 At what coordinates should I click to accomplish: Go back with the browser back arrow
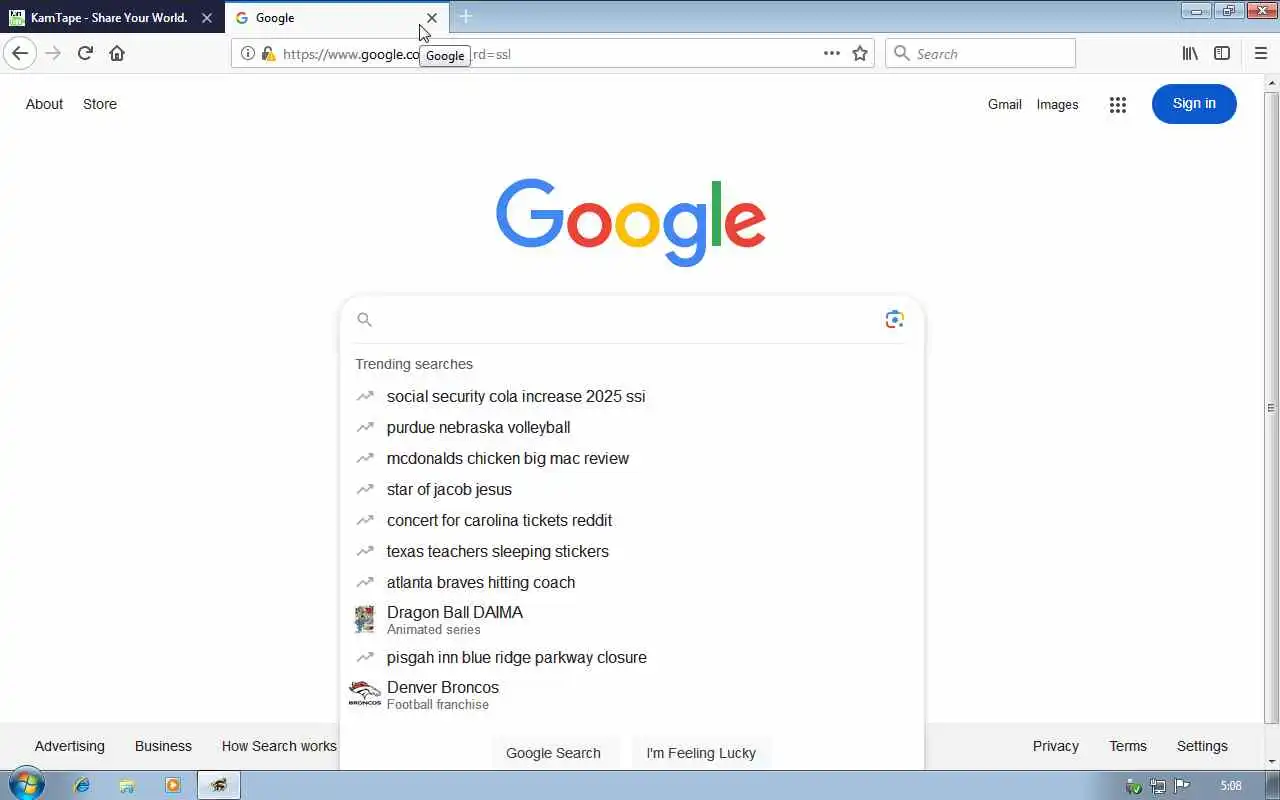(20, 54)
